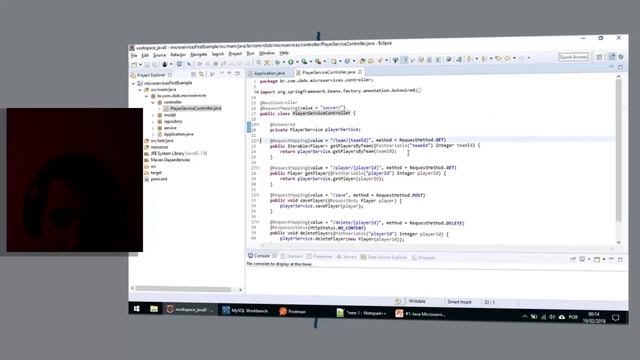The image size is (640, 360).
Task: Expand the model package node
Action: point(153,116)
